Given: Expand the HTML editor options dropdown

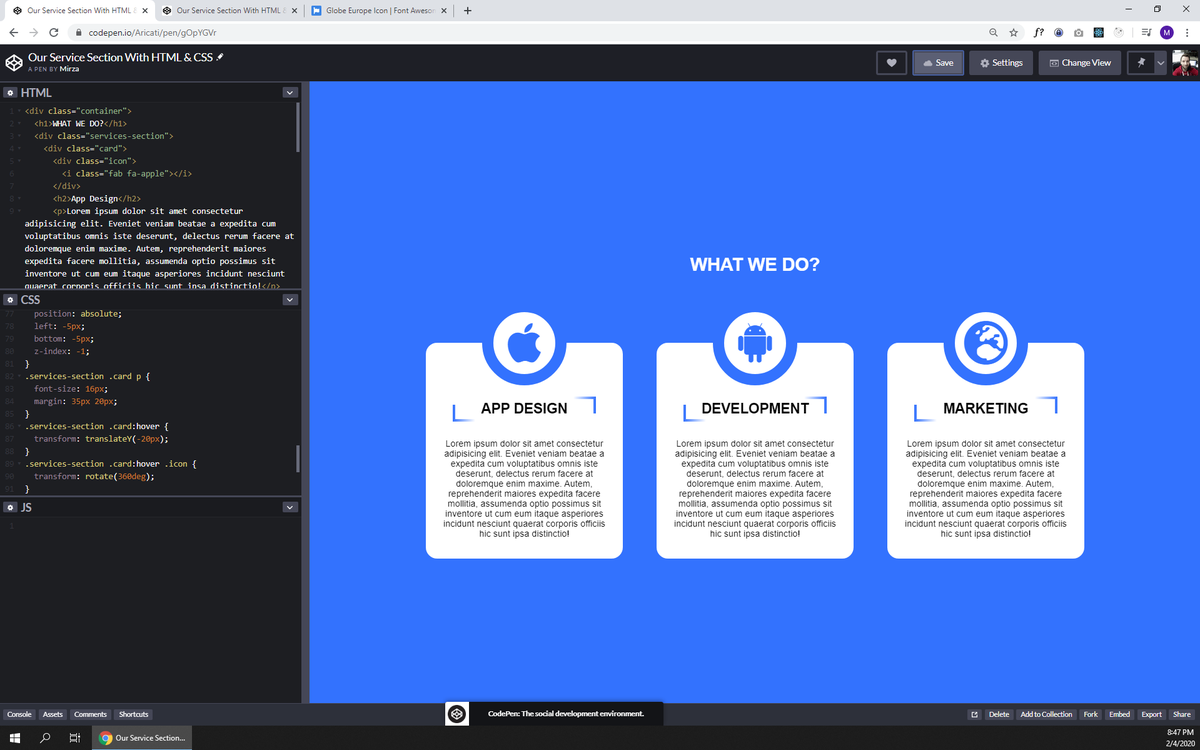Looking at the screenshot, I should pyautogui.click(x=290, y=92).
